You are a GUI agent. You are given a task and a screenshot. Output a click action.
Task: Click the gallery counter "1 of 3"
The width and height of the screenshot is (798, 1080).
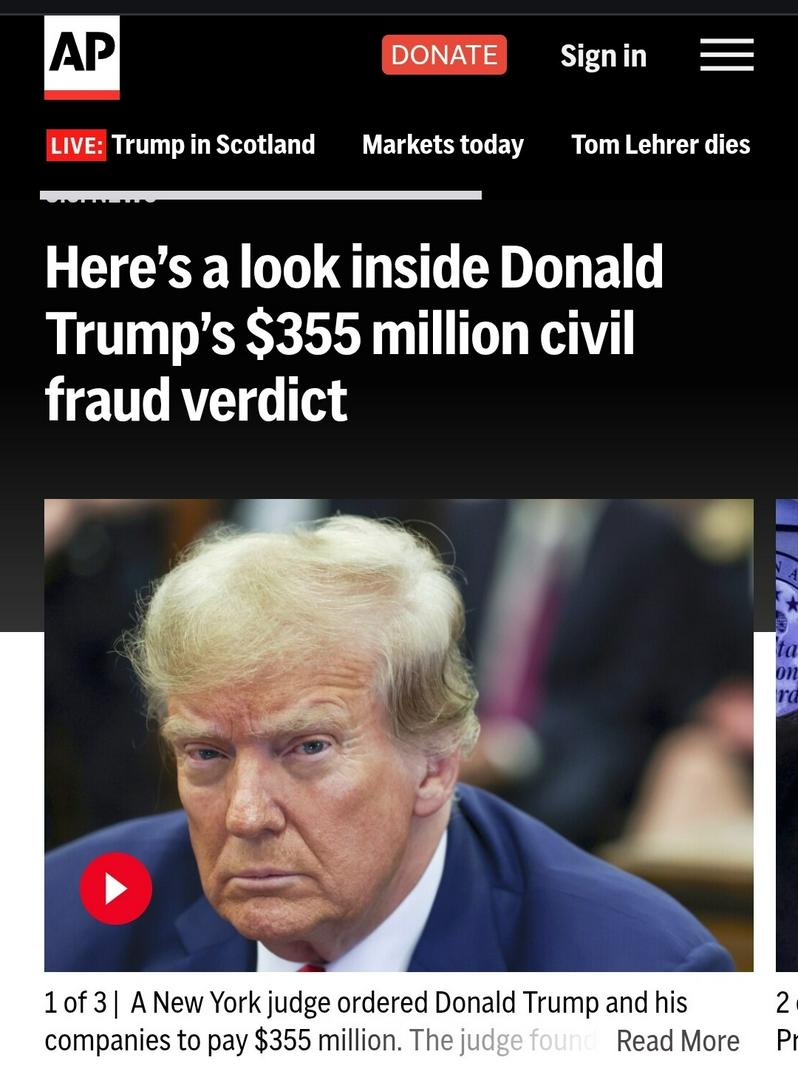point(76,1003)
